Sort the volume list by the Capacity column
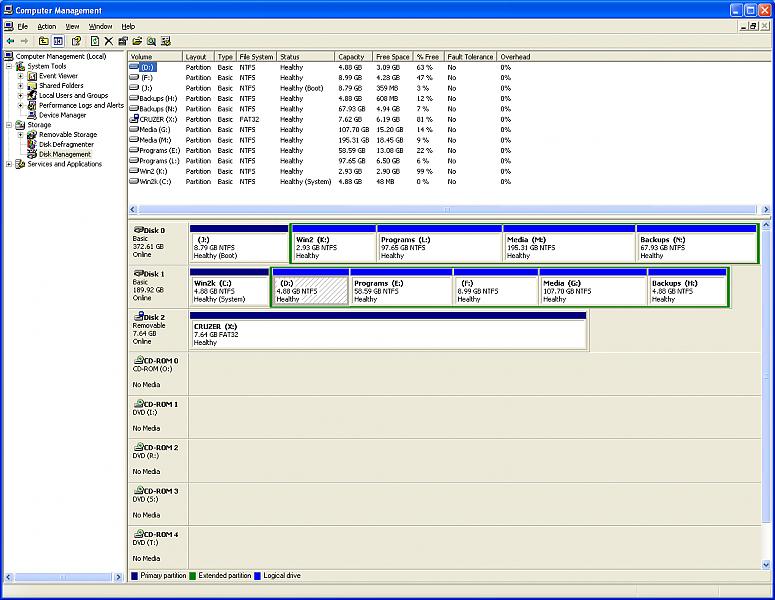775x600 pixels. pyautogui.click(x=351, y=57)
